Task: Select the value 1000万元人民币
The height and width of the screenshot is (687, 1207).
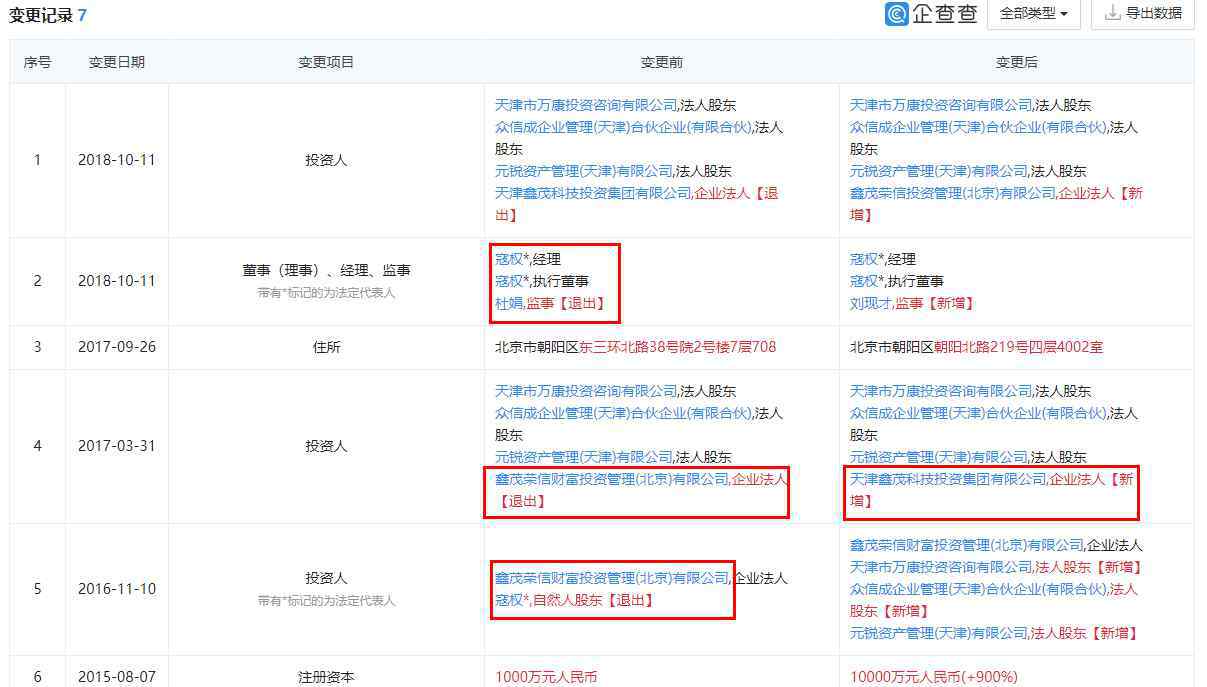Action: pyautogui.click(x=546, y=677)
